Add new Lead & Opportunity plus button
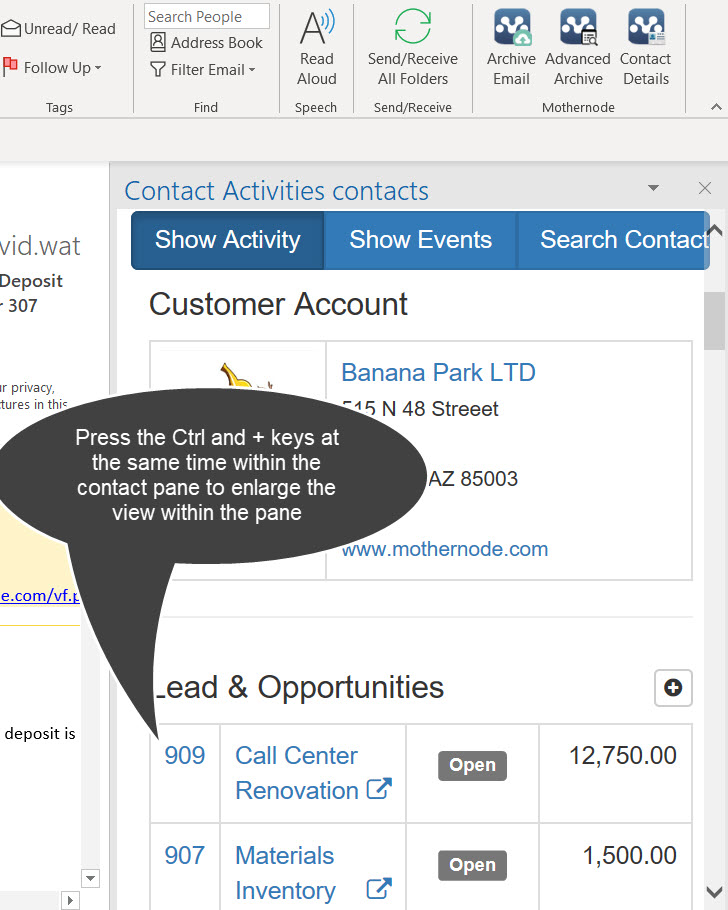Screen dimensions: 728x910 click(673, 688)
